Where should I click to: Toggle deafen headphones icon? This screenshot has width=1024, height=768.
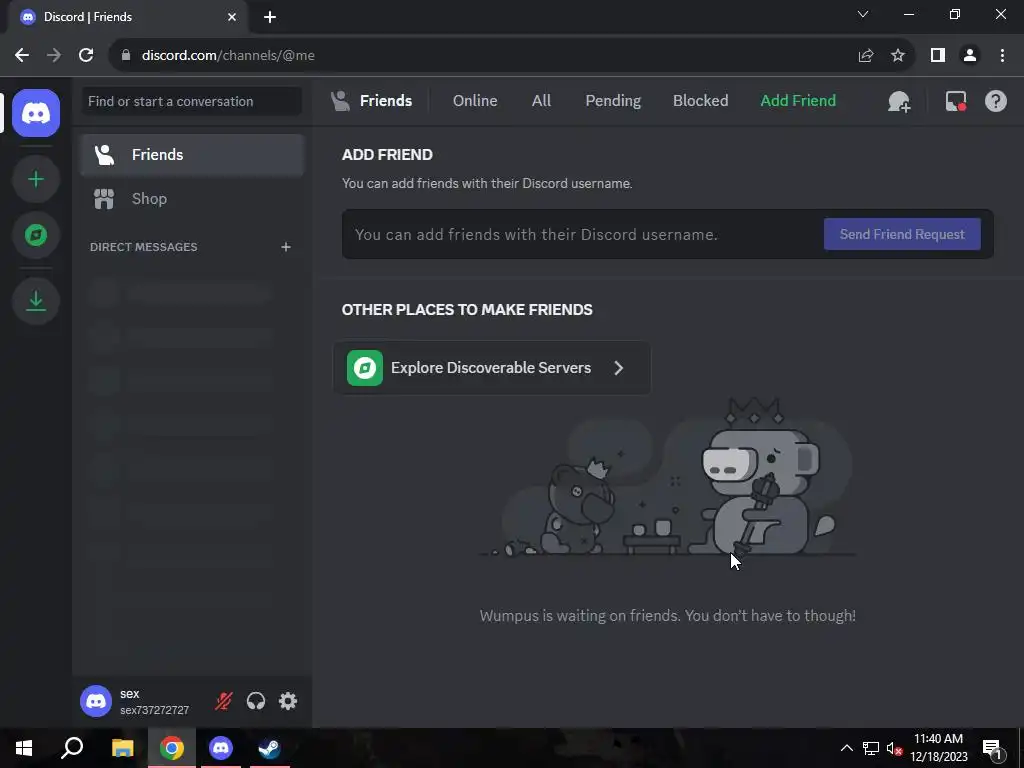tap(256, 701)
